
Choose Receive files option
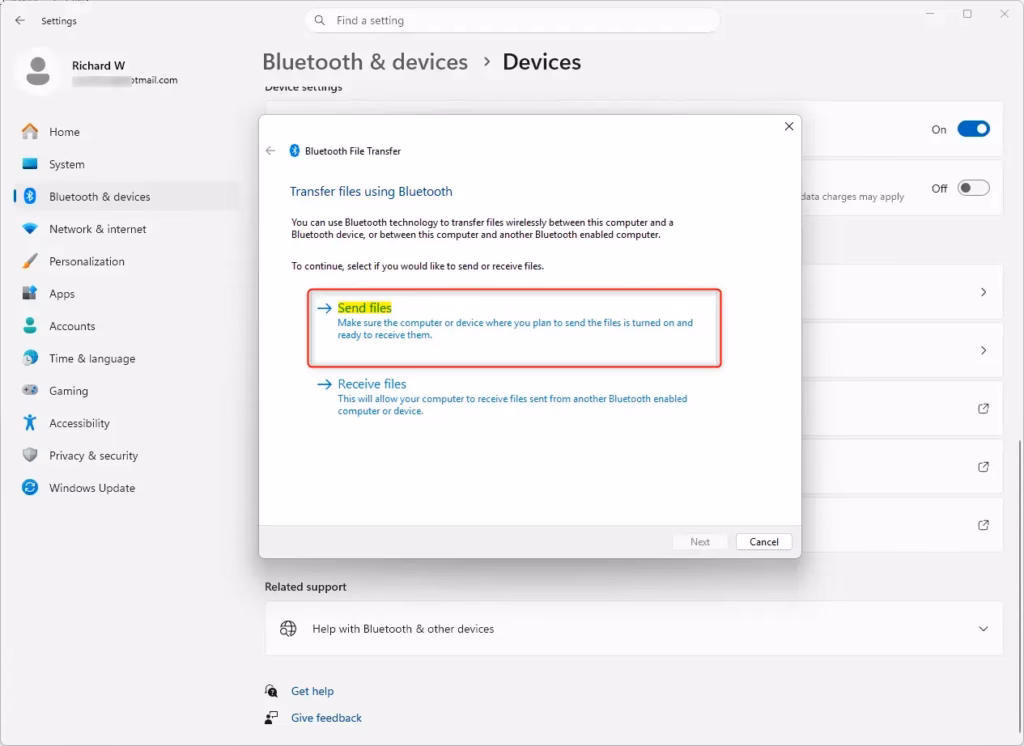pyautogui.click(x=514, y=397)
